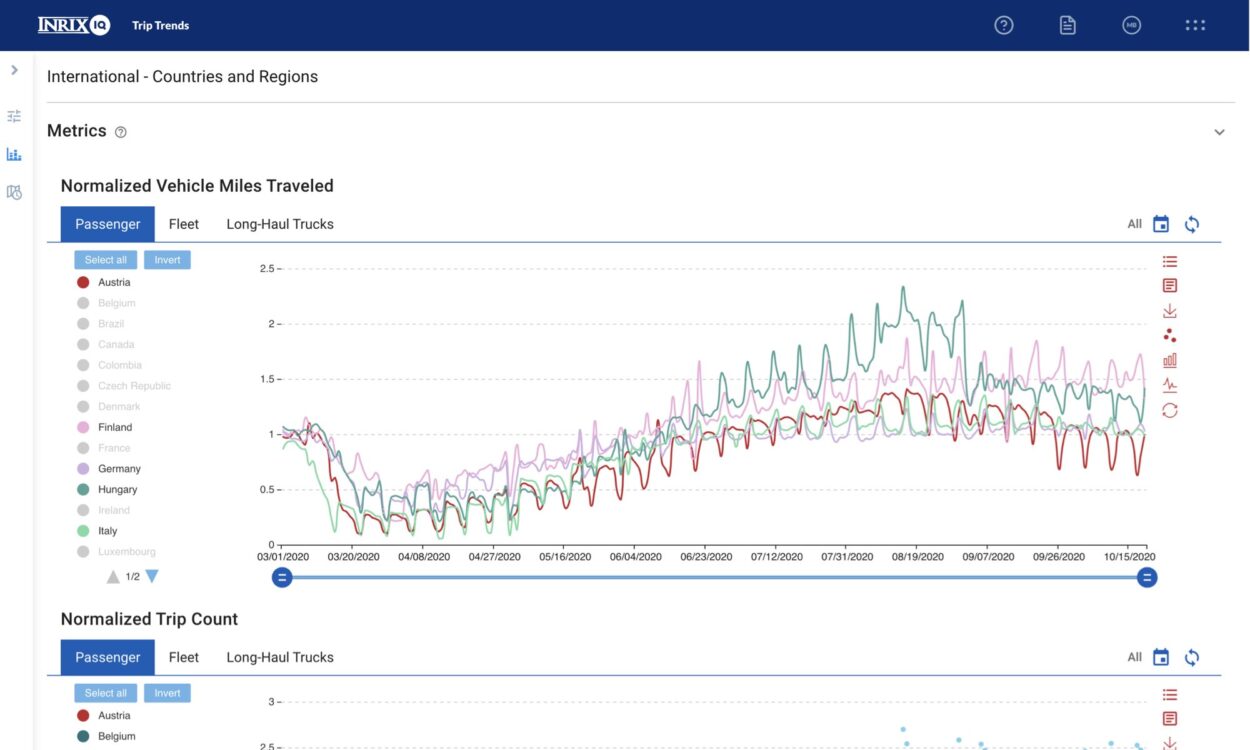
Task: Click the Invert selection button
Action: tap(167, 259)
